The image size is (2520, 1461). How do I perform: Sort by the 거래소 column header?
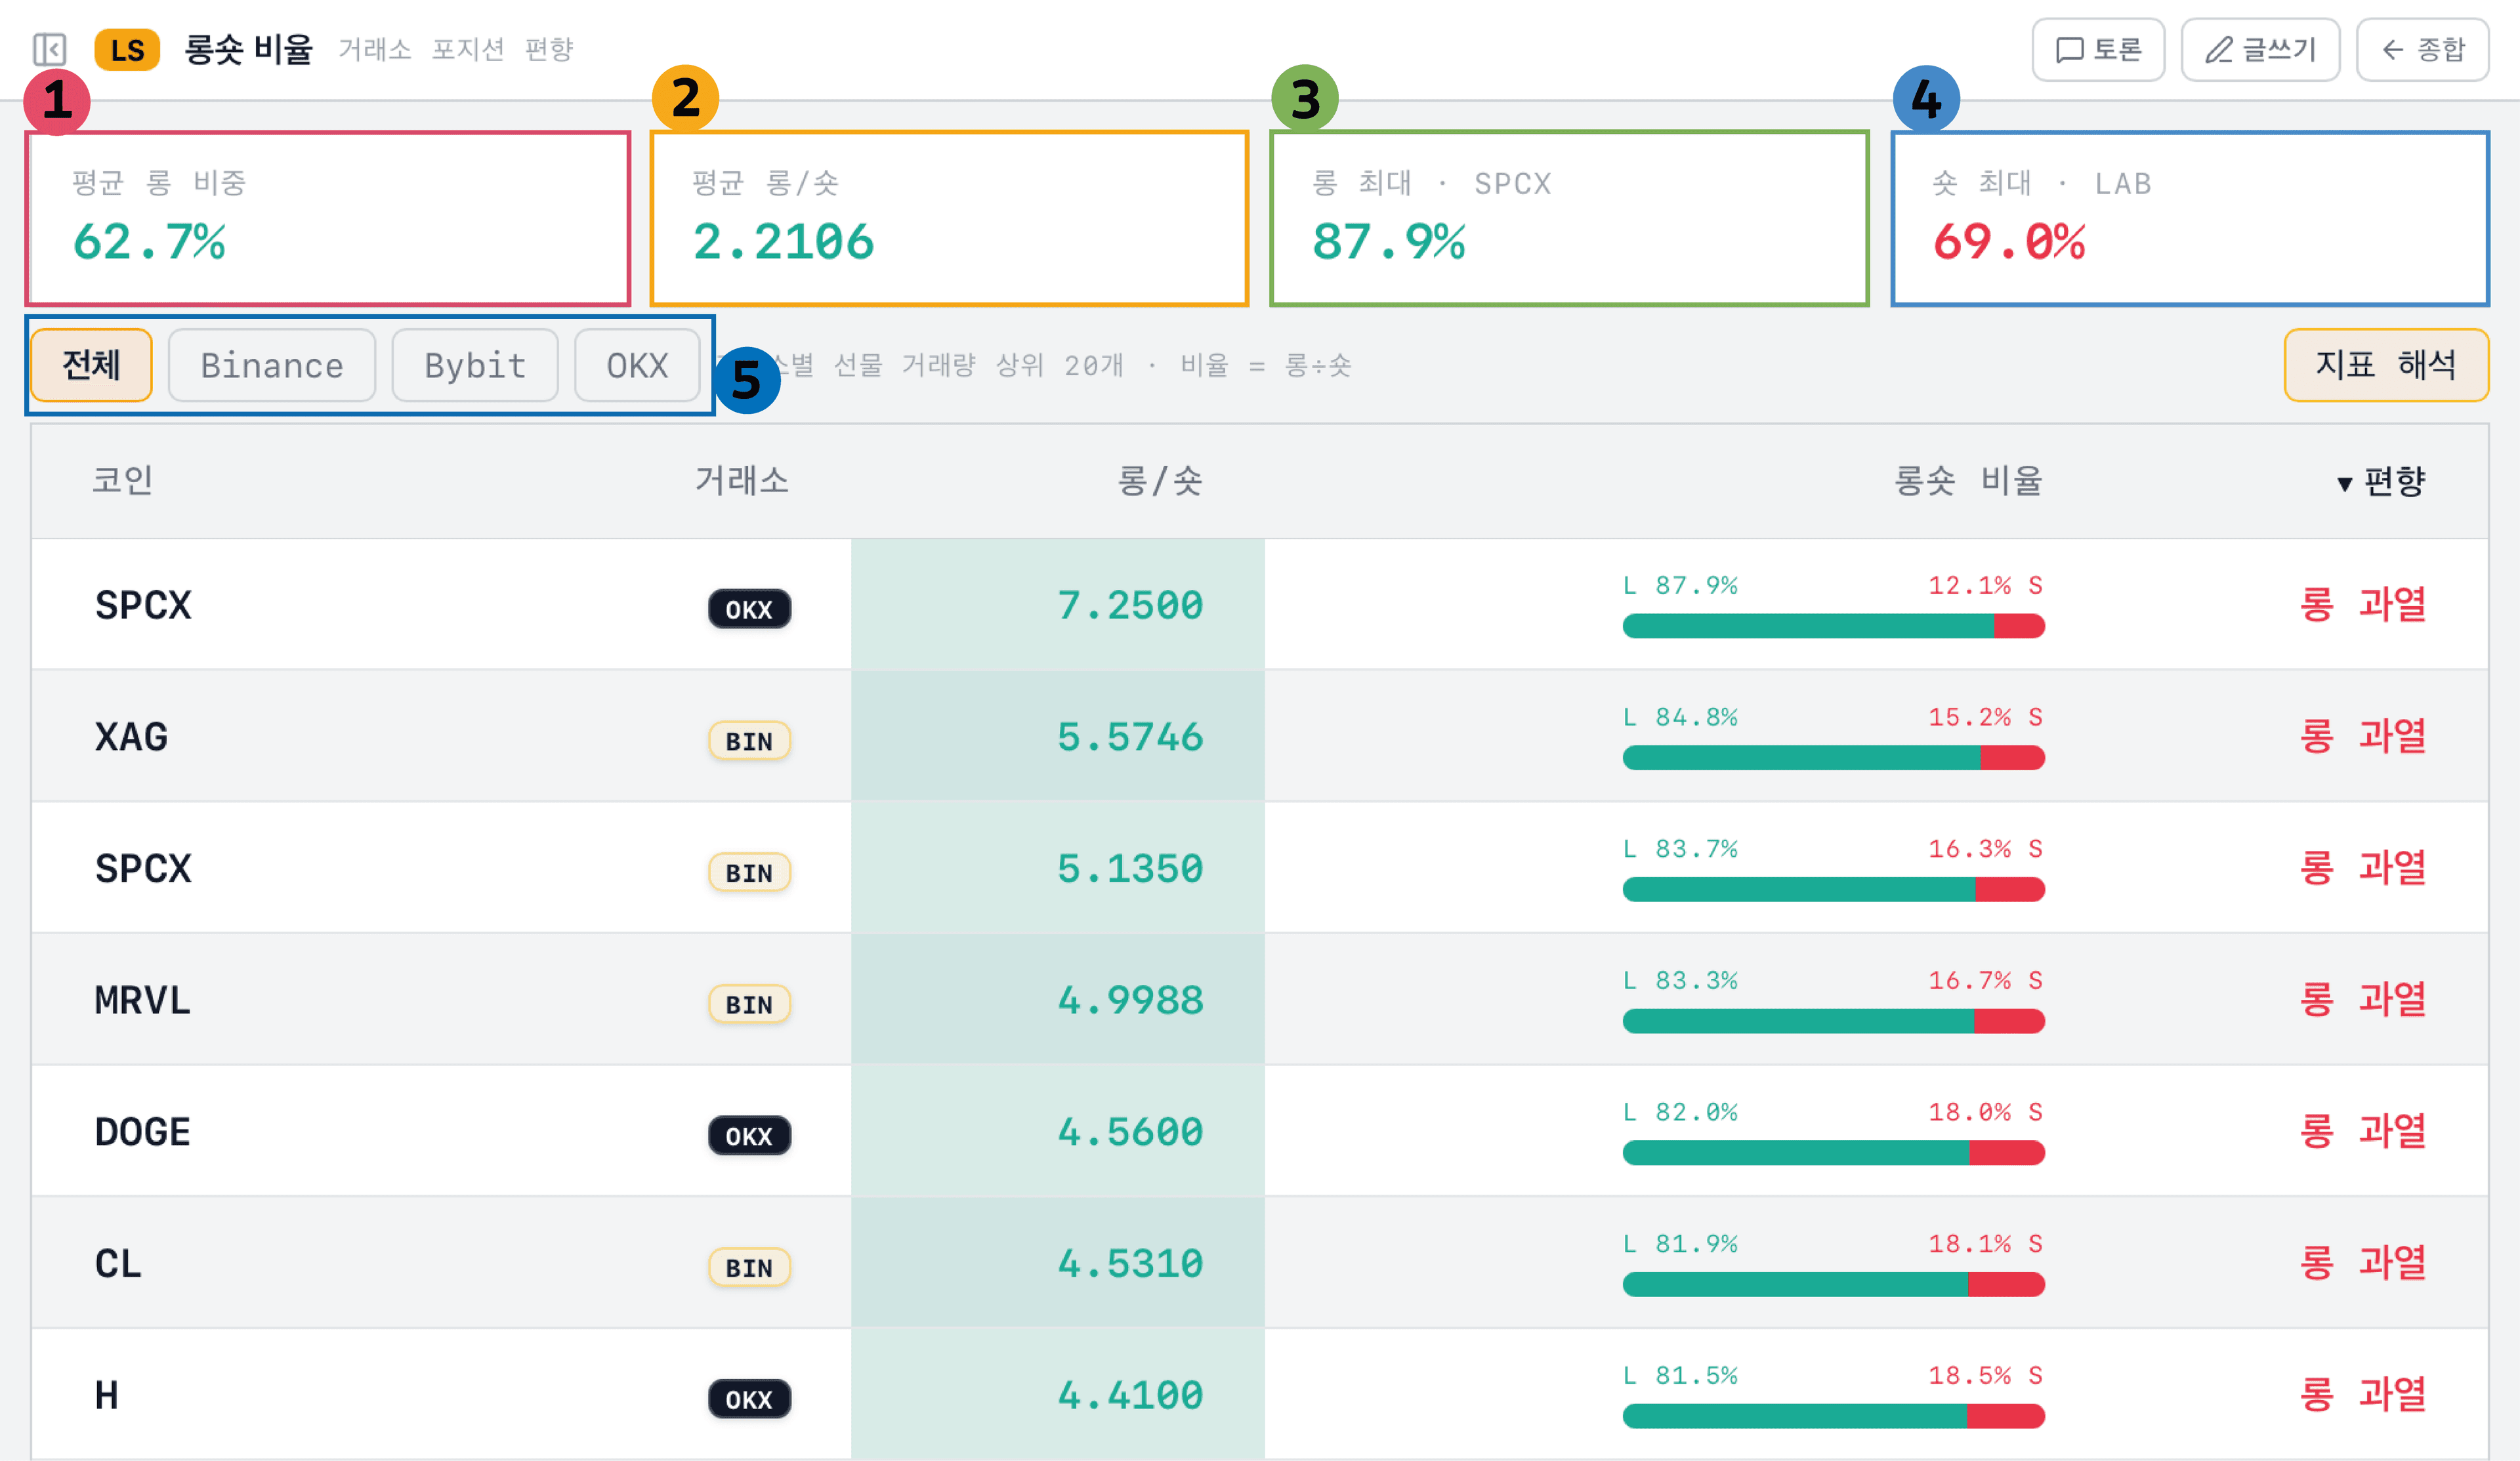pos(742,481)
